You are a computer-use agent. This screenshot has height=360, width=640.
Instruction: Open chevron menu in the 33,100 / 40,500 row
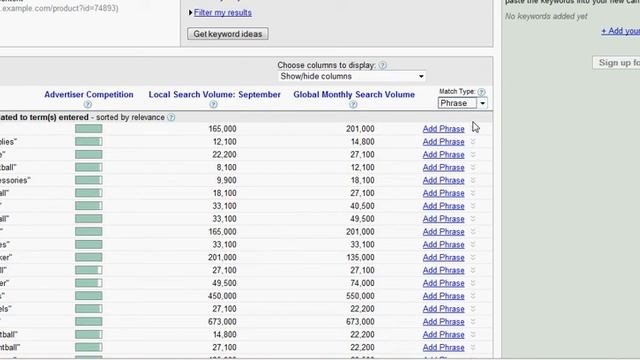coord(473,206)
